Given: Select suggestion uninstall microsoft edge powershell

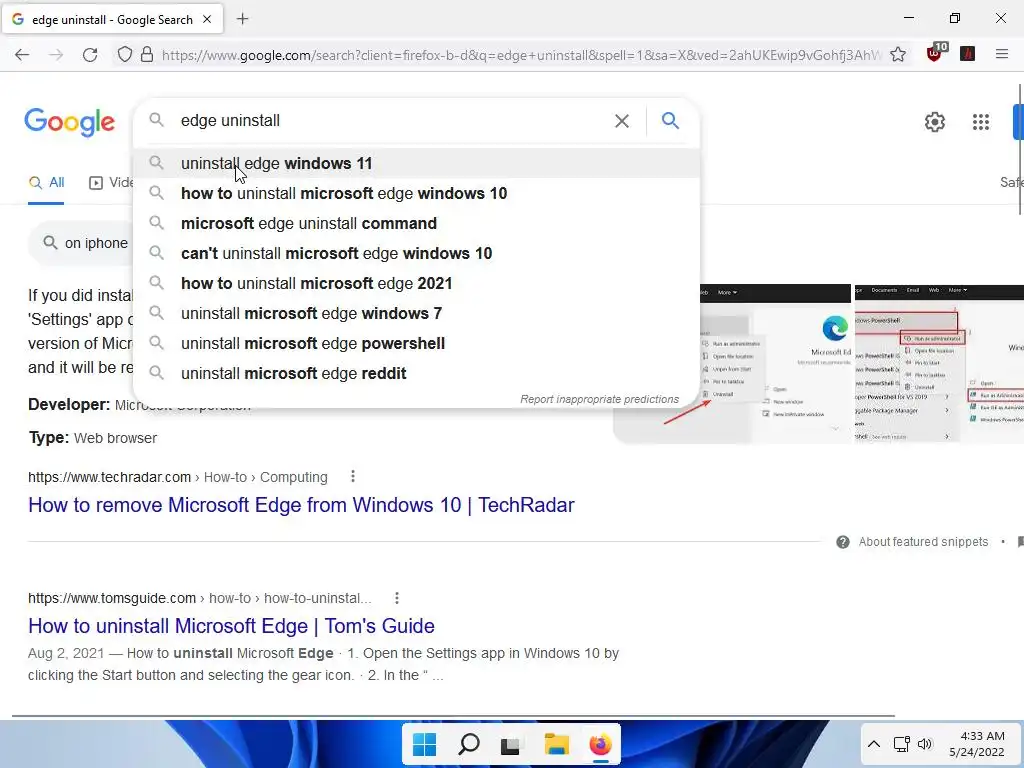Looking at the screenshot, I should tap(417, 344).
